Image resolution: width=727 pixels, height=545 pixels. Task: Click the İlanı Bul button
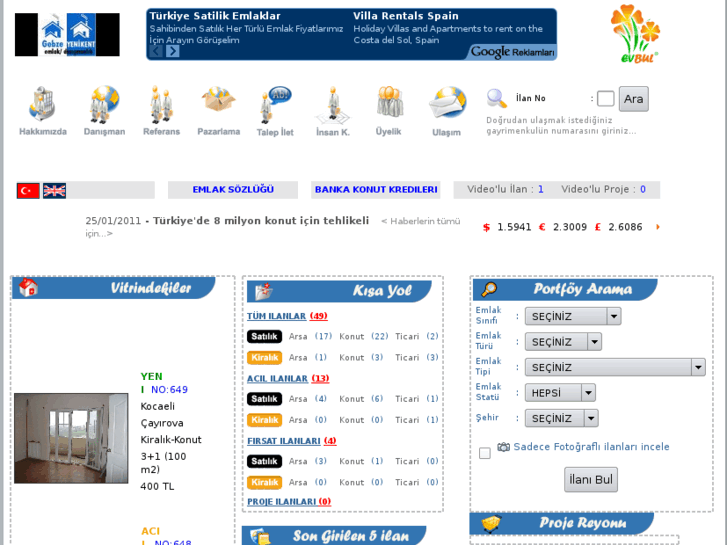pyautogui.click(x=591, y=480)
